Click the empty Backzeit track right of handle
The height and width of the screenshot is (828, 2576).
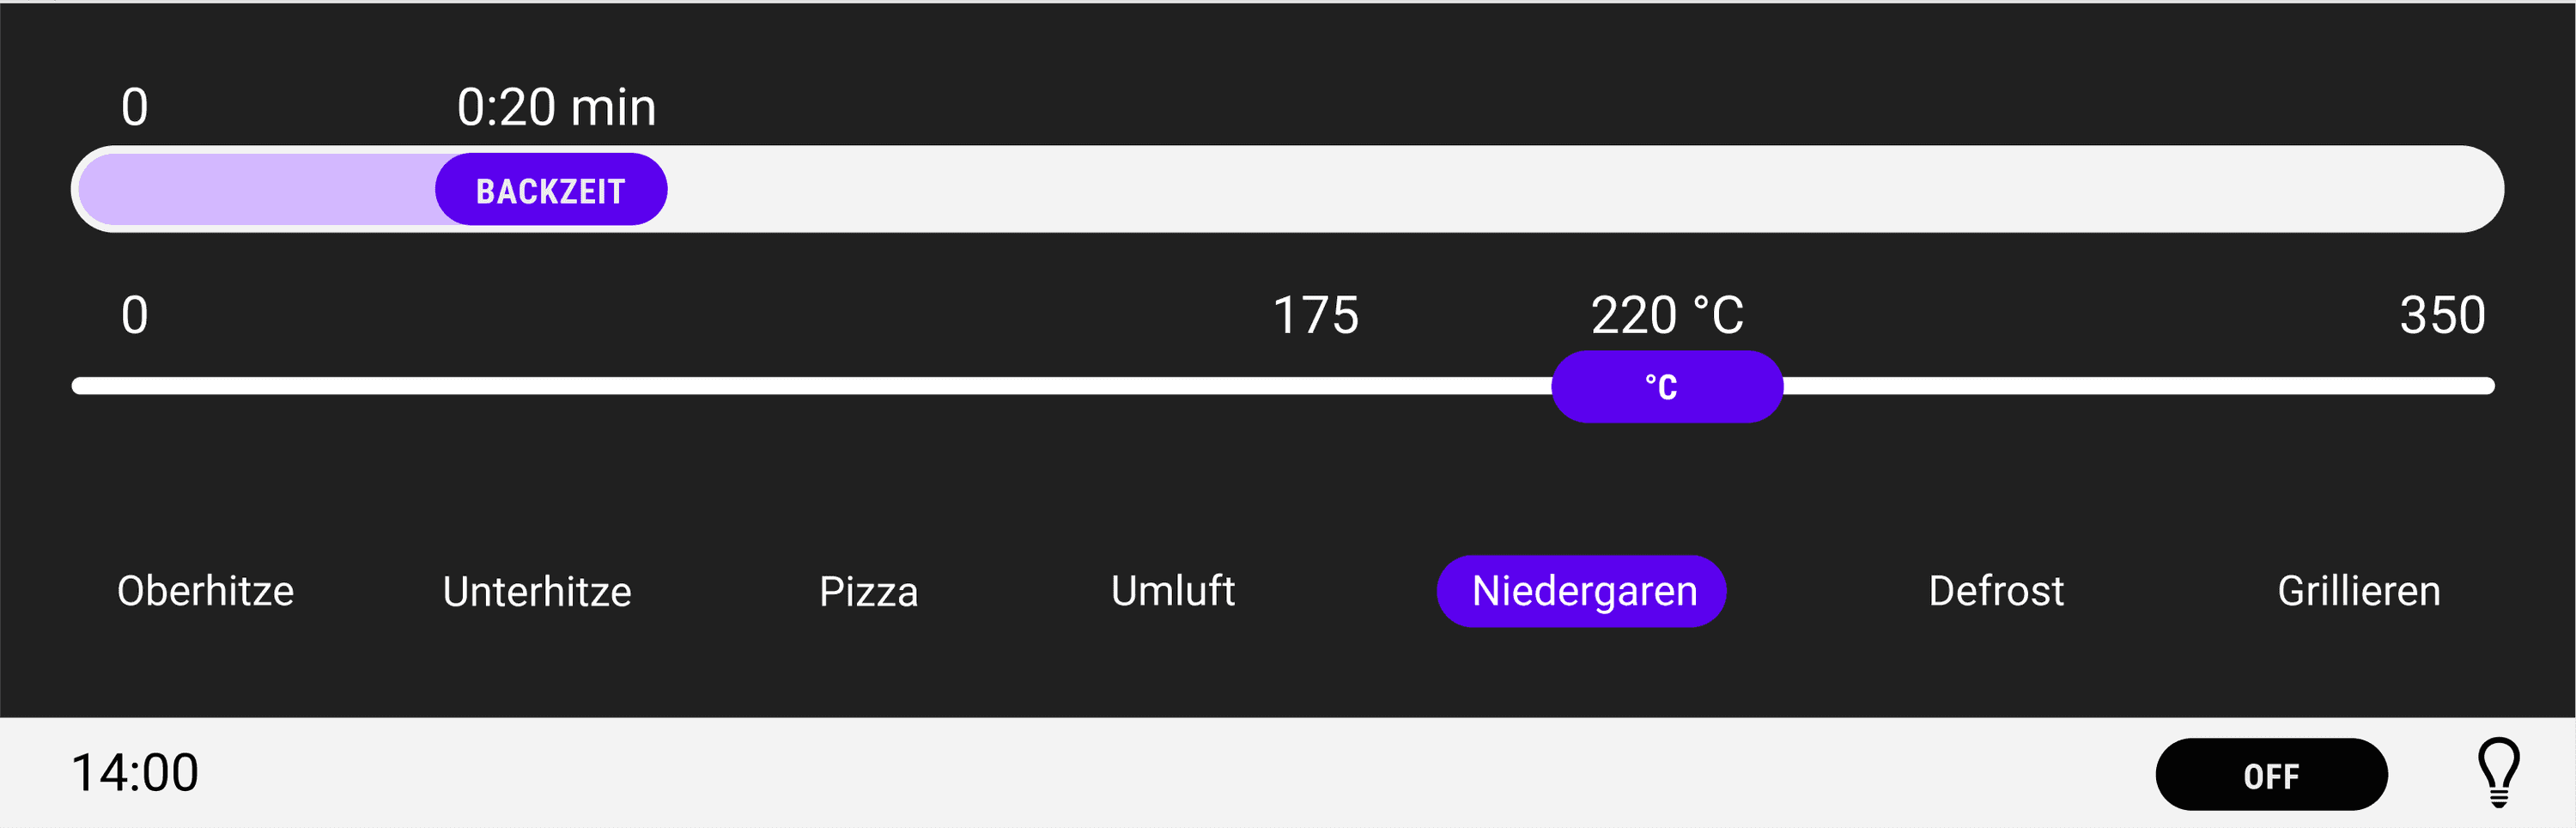coord(1500,190)
